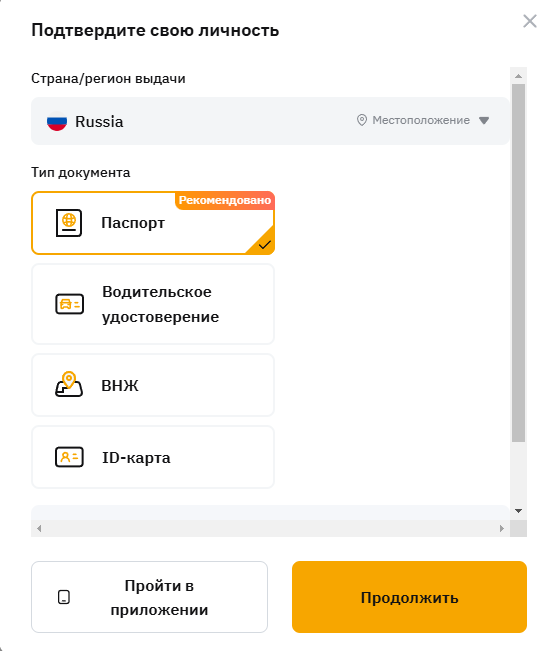Click the Продолжить button
553x651 pixels.
[409, 597]
